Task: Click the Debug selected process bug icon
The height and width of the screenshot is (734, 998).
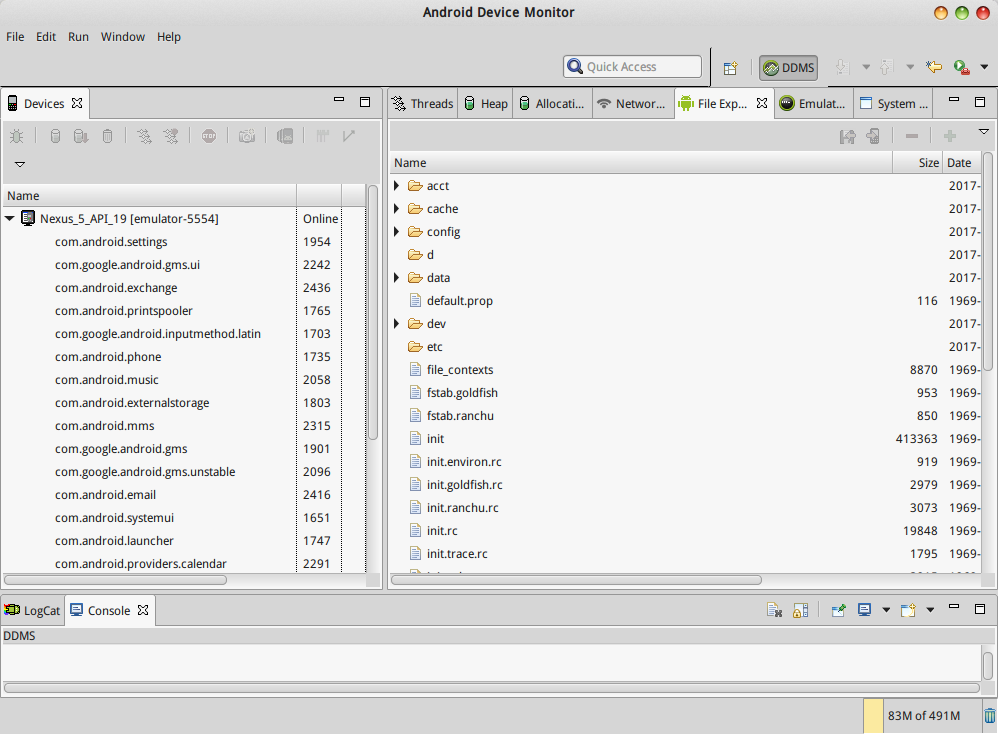Action: [17, 136]
